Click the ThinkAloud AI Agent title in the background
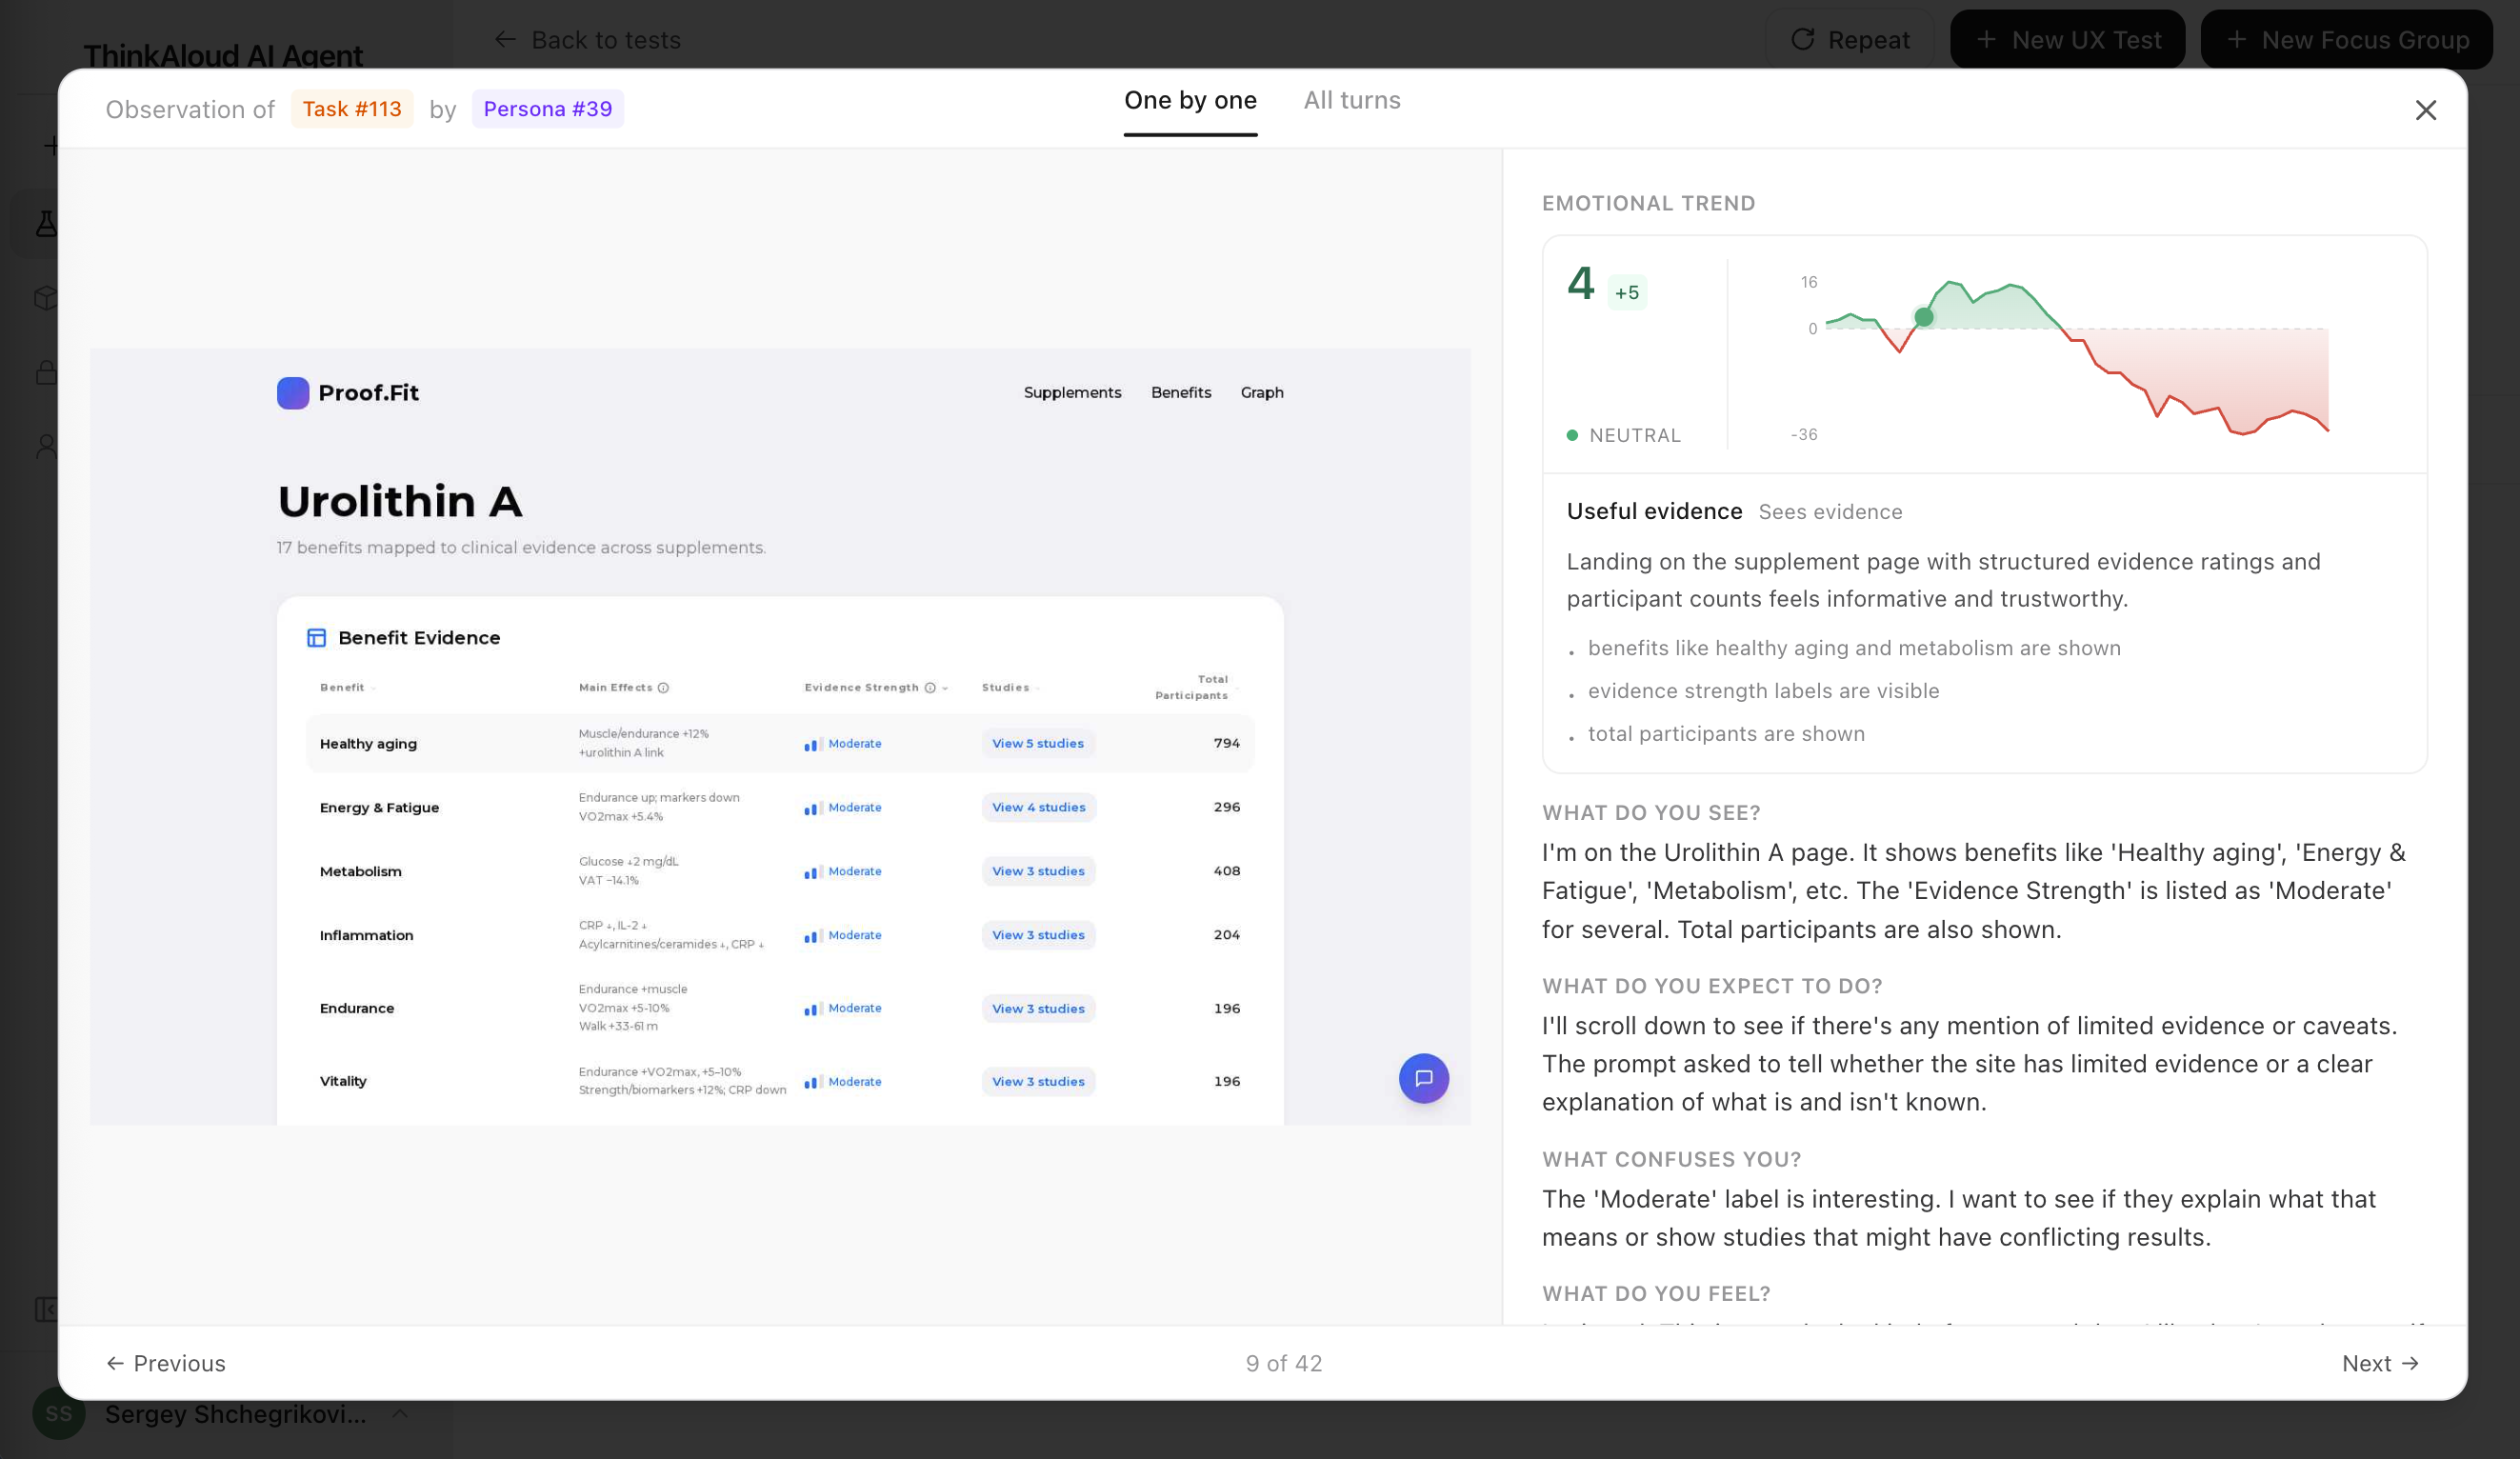 [x=223, y=56]
